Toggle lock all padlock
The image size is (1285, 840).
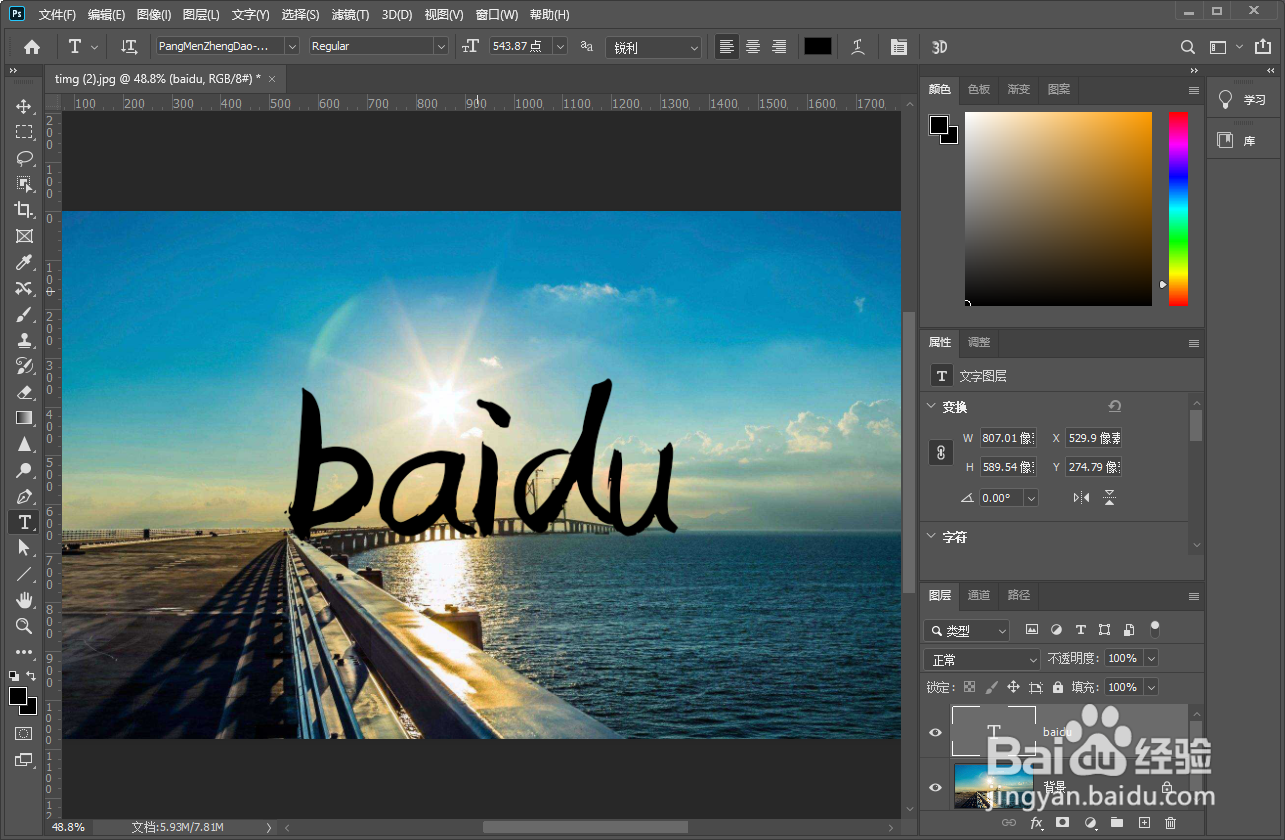pos(1057,687)
